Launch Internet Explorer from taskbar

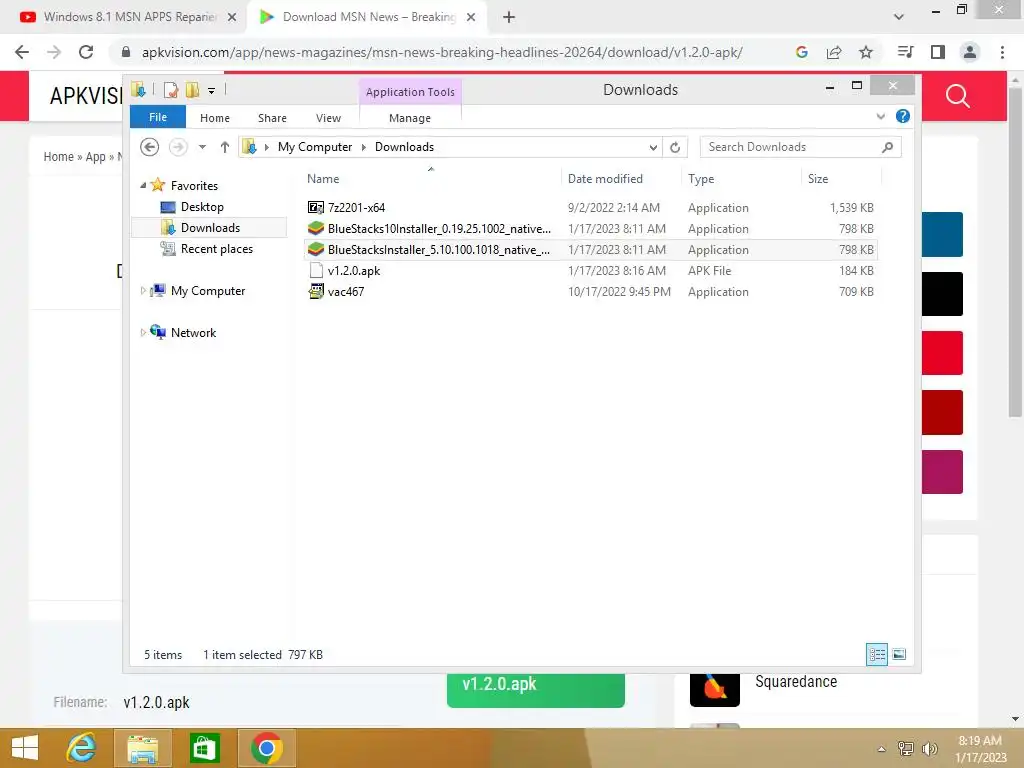click(81, 748)
